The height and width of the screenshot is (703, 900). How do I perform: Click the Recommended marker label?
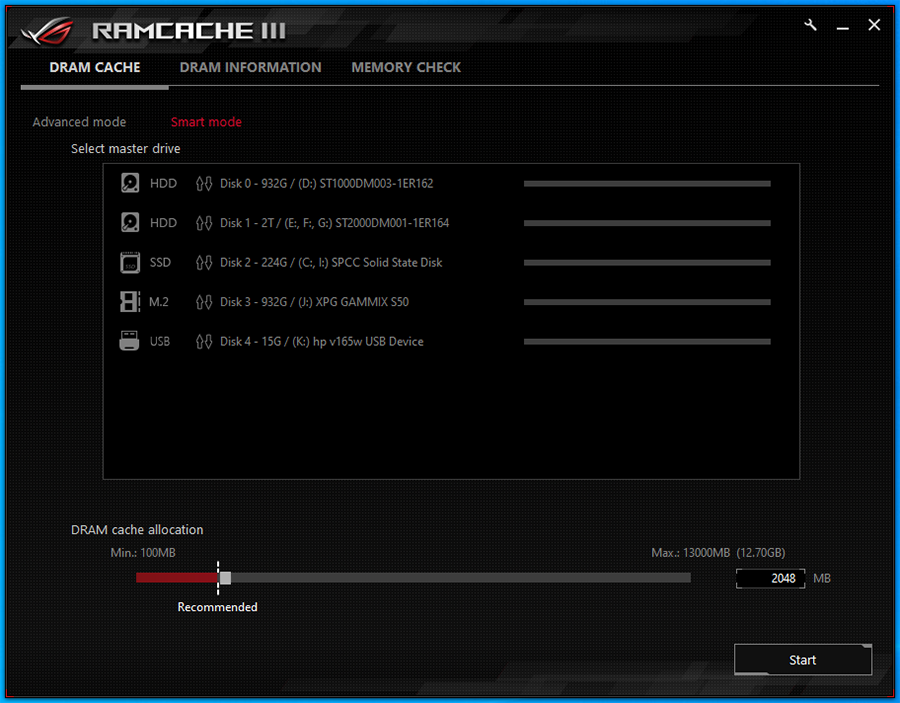(218, 607)
